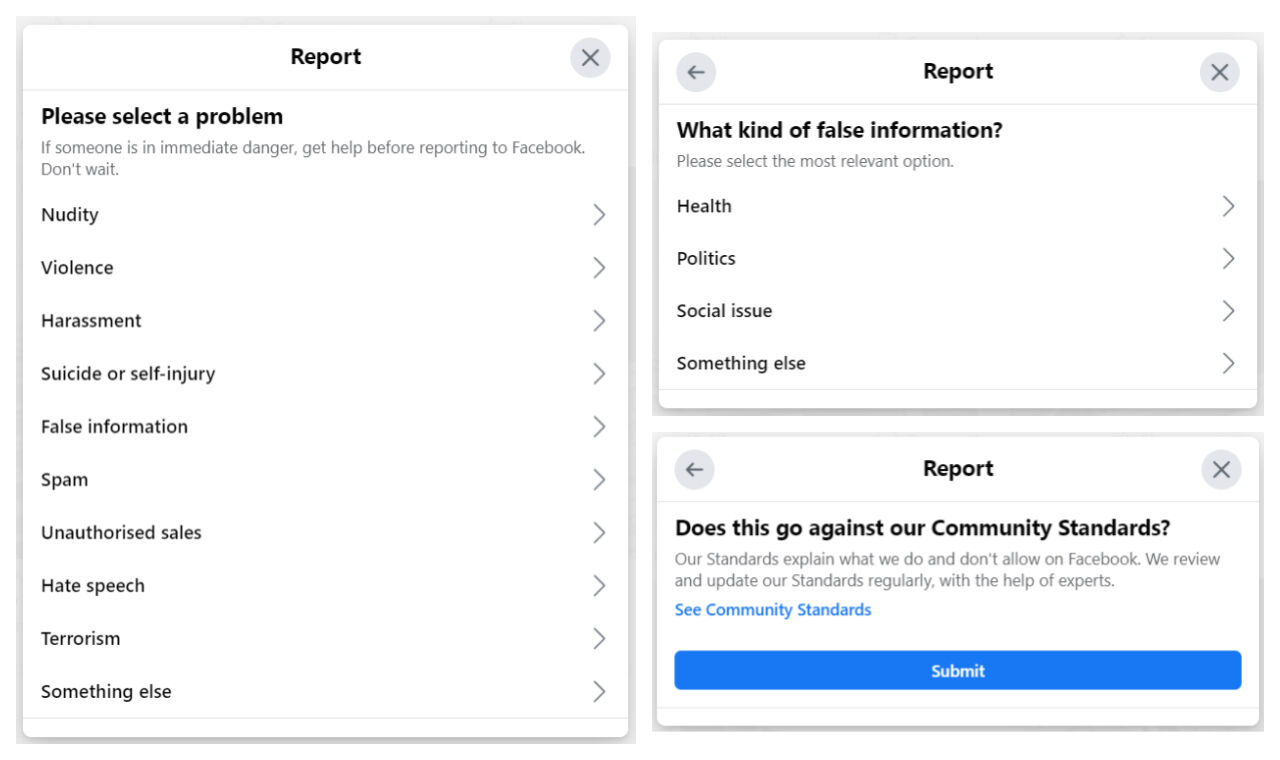Click 'Something else' under false information

click(741, 364)
